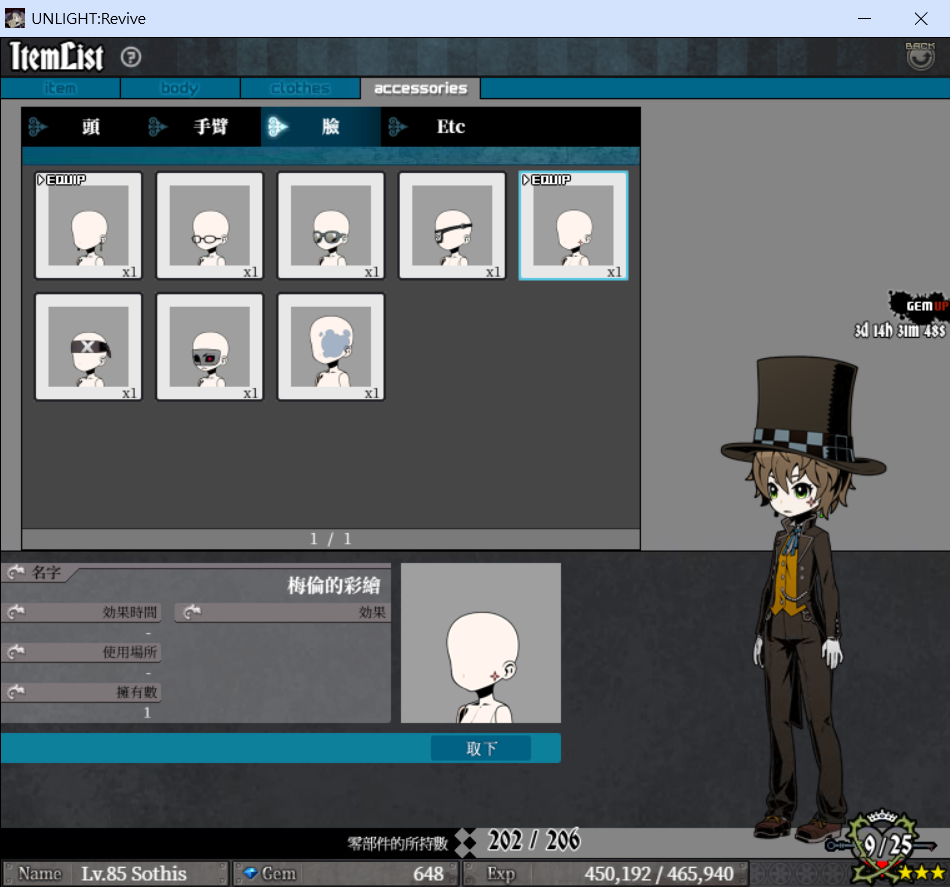950x887 pixels.
Task: Select the equipped earring accessory thumbnail
Action: click(88, 225)
